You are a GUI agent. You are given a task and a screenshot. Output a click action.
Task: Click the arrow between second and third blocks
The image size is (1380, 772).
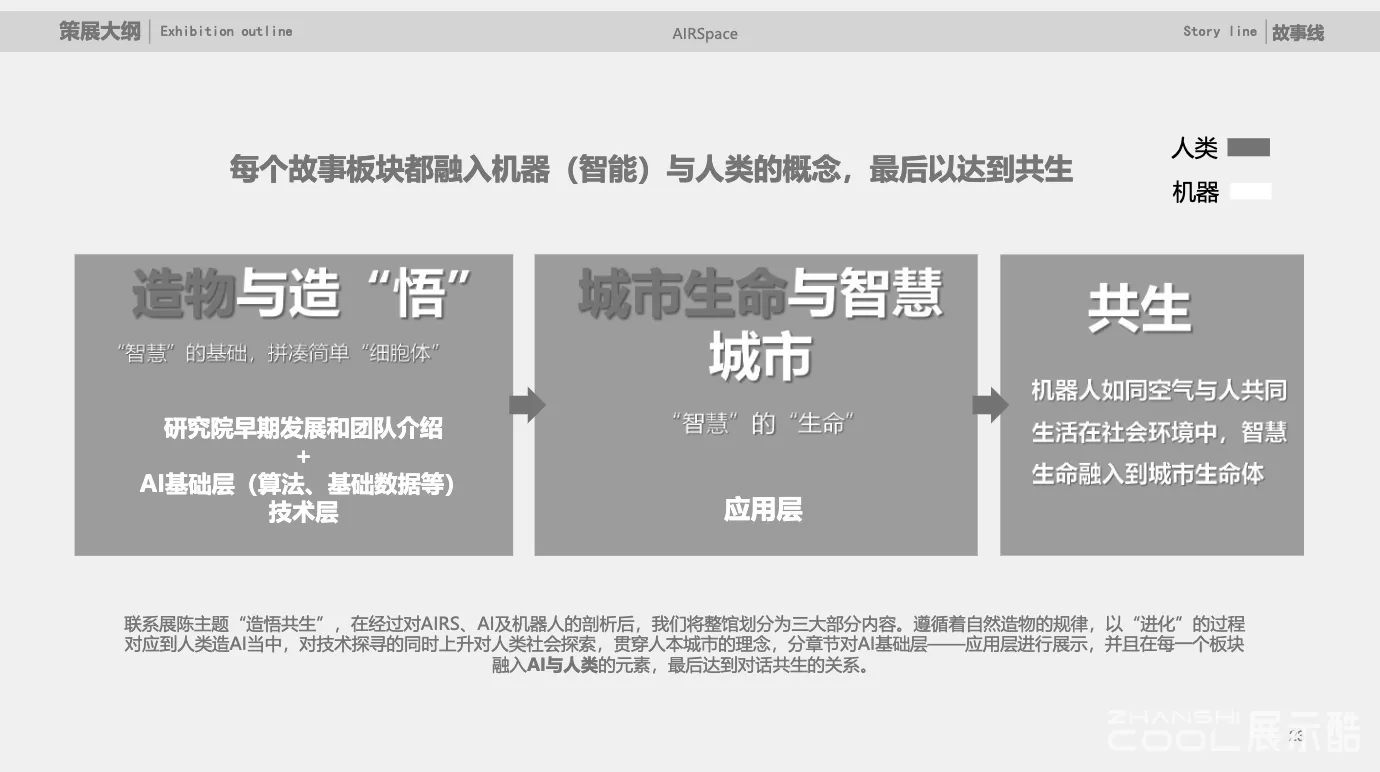[x=990, y=405]
